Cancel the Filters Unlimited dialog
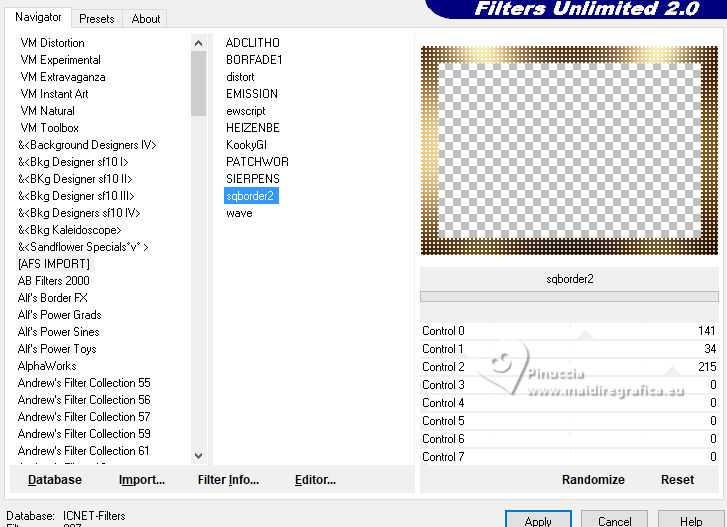 coord(614,521)
